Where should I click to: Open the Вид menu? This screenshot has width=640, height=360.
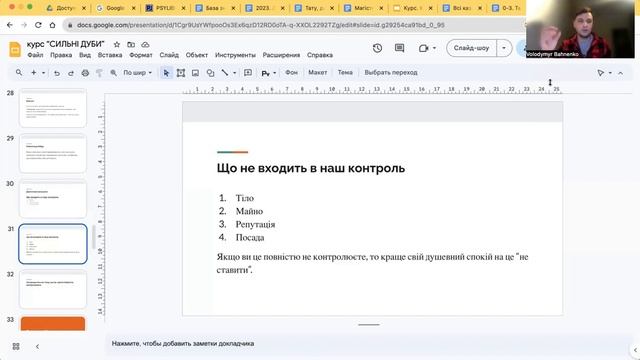[85, 55]
